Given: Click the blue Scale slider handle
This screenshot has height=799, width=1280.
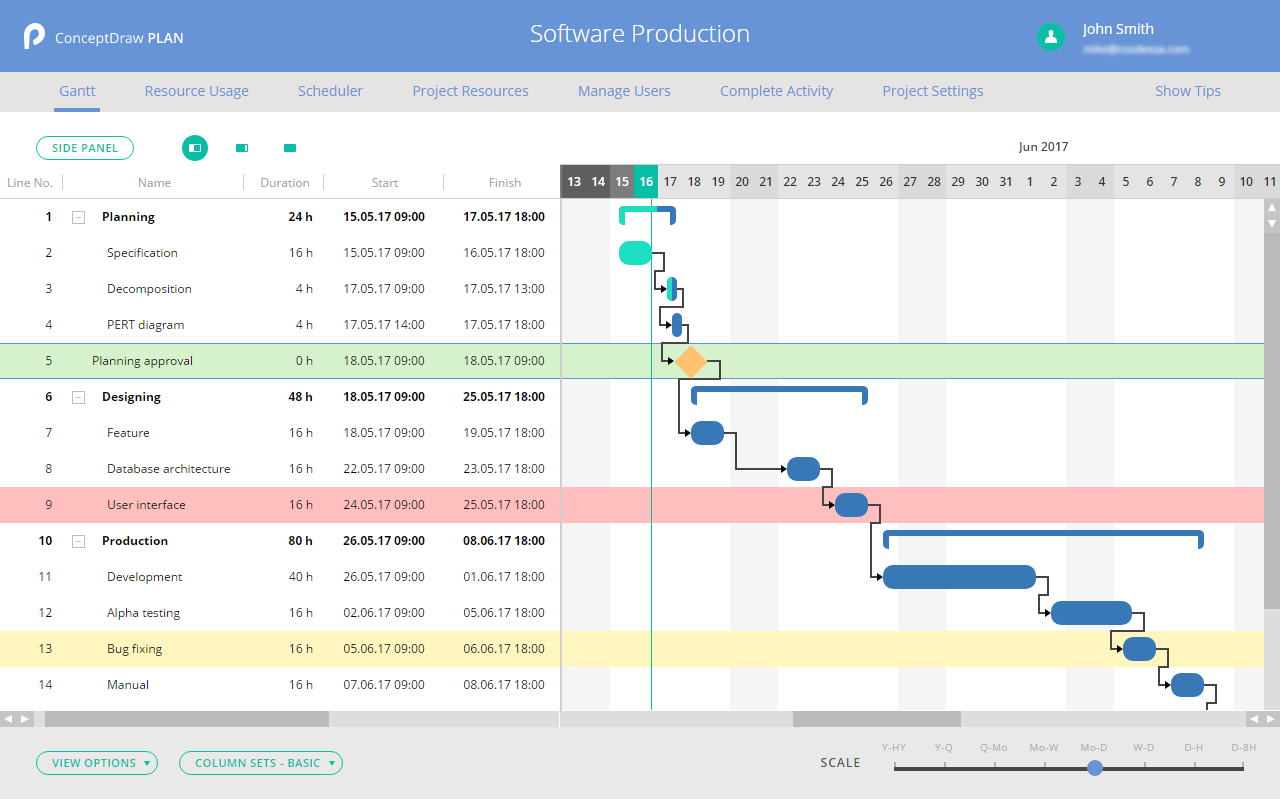Looking at the screenshot, I should point(1095,768).
